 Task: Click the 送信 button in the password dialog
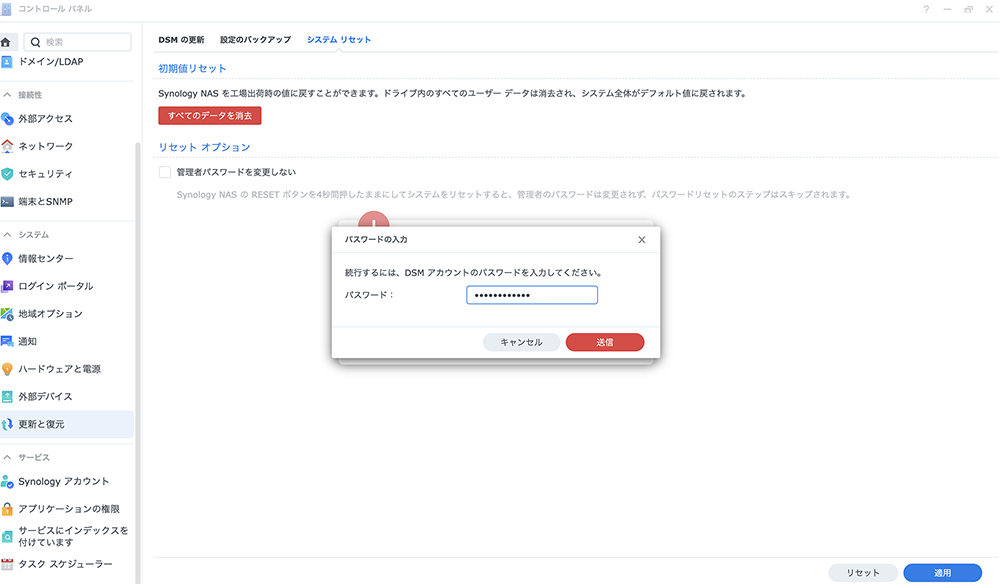pyautogui.click(x=605, y=341)
